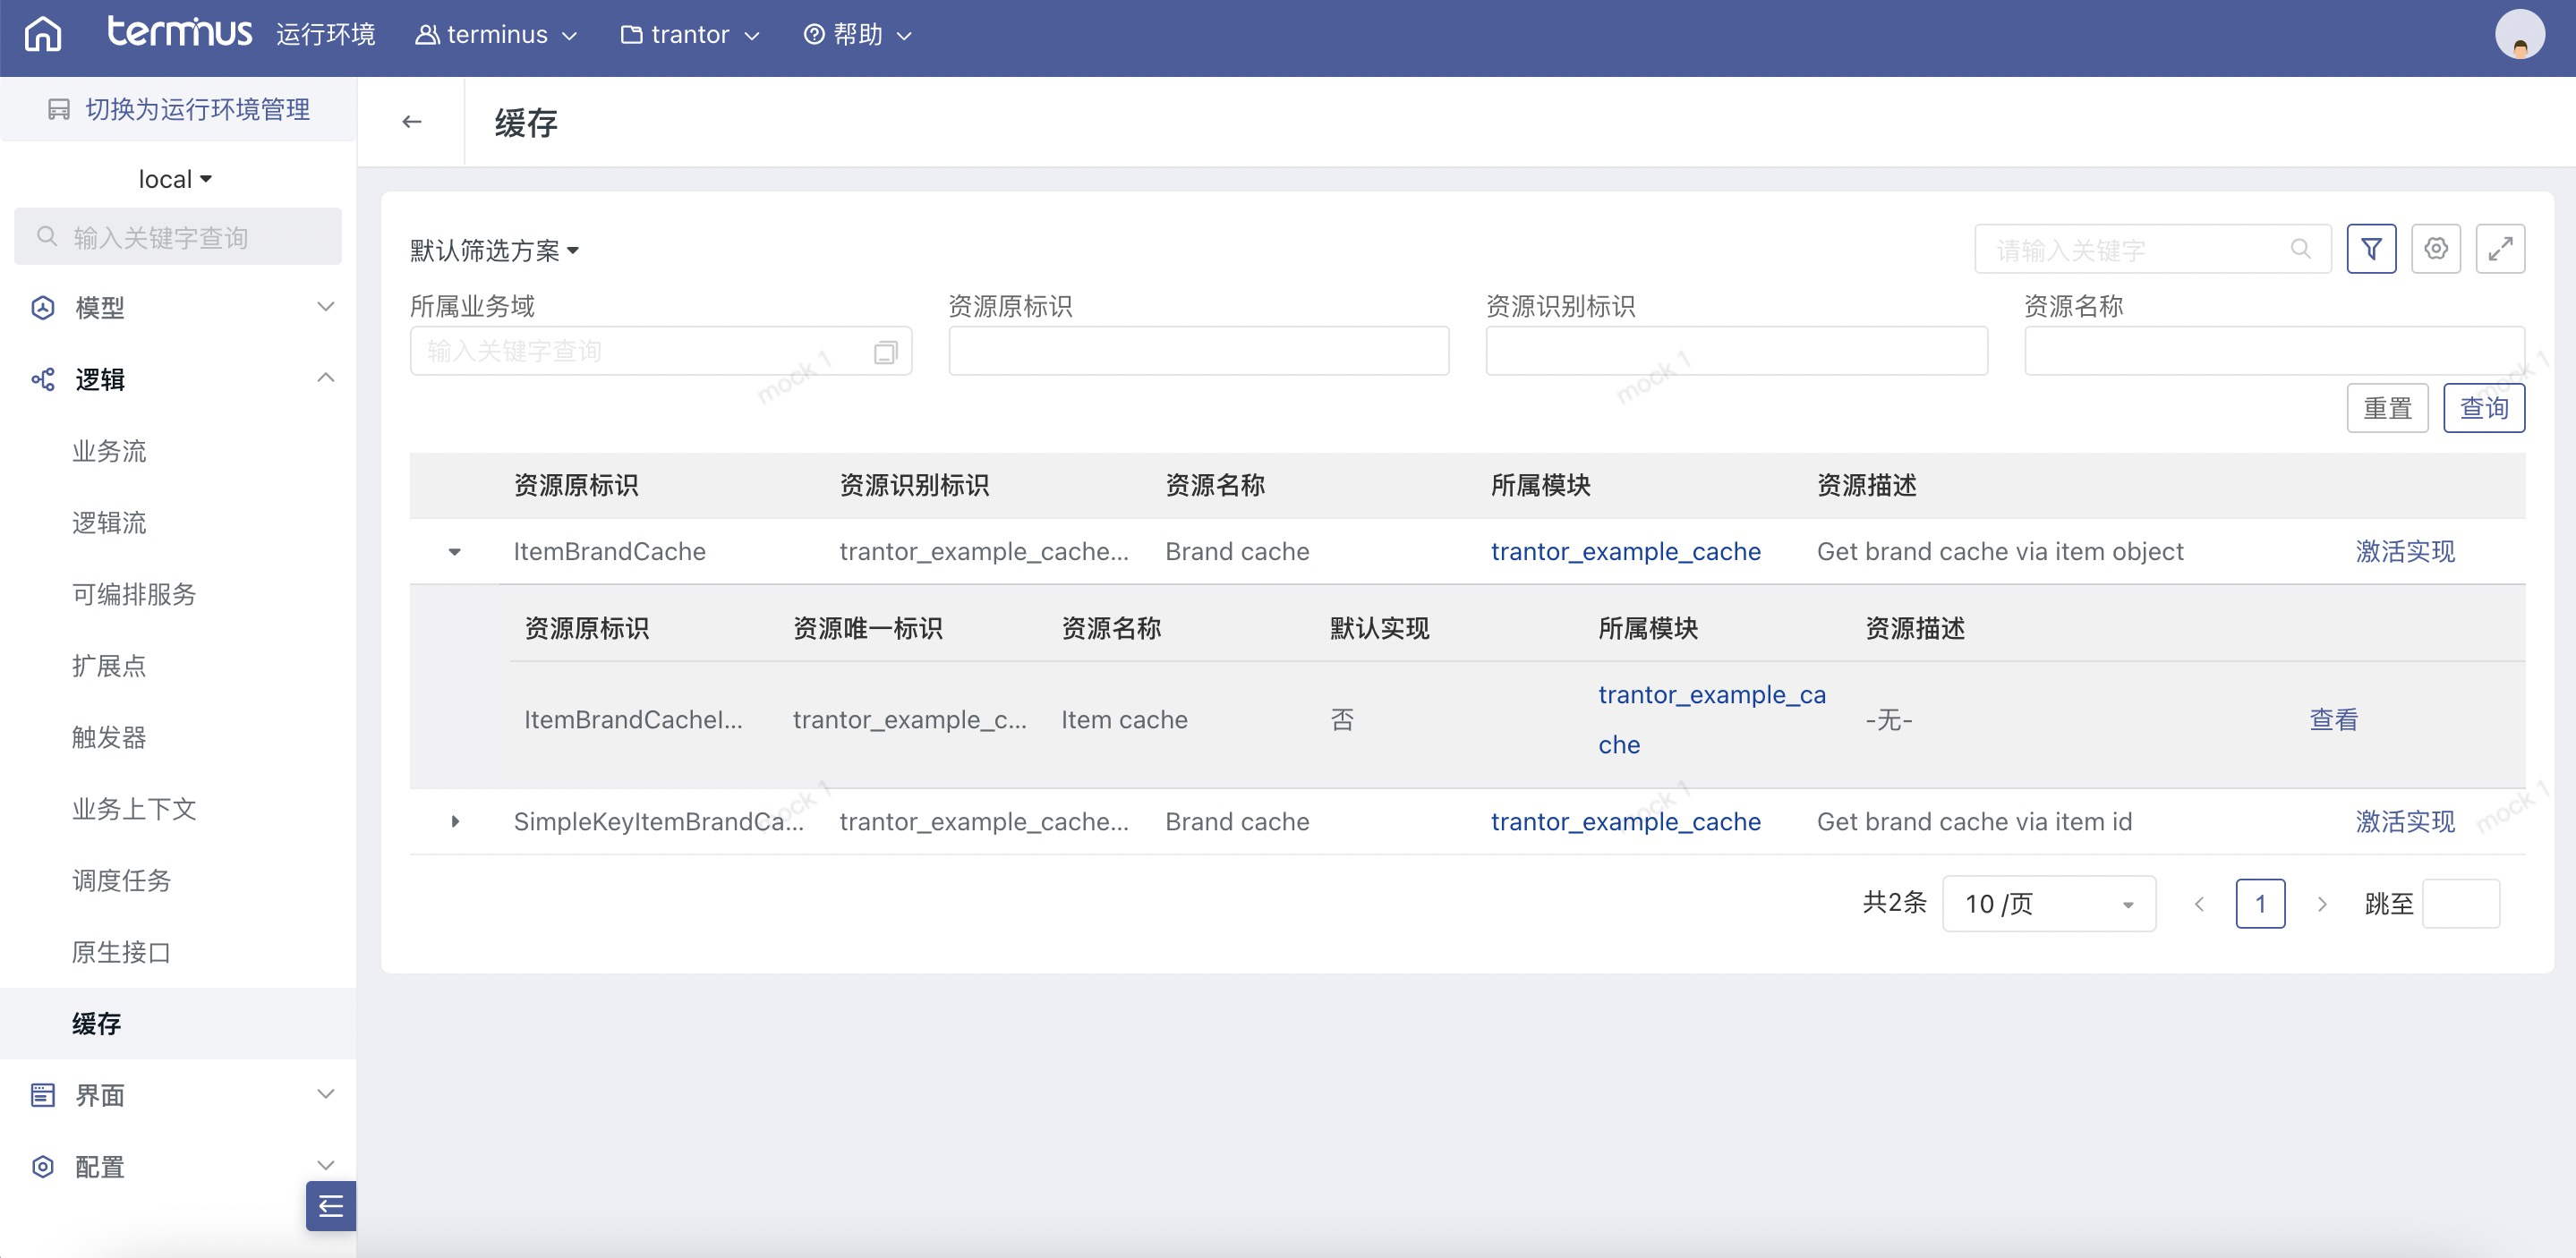Screen dimensions: 2576x1258
Task: Click 激活实现 for ItemBrandCache row
Action: click(2404, 551)
